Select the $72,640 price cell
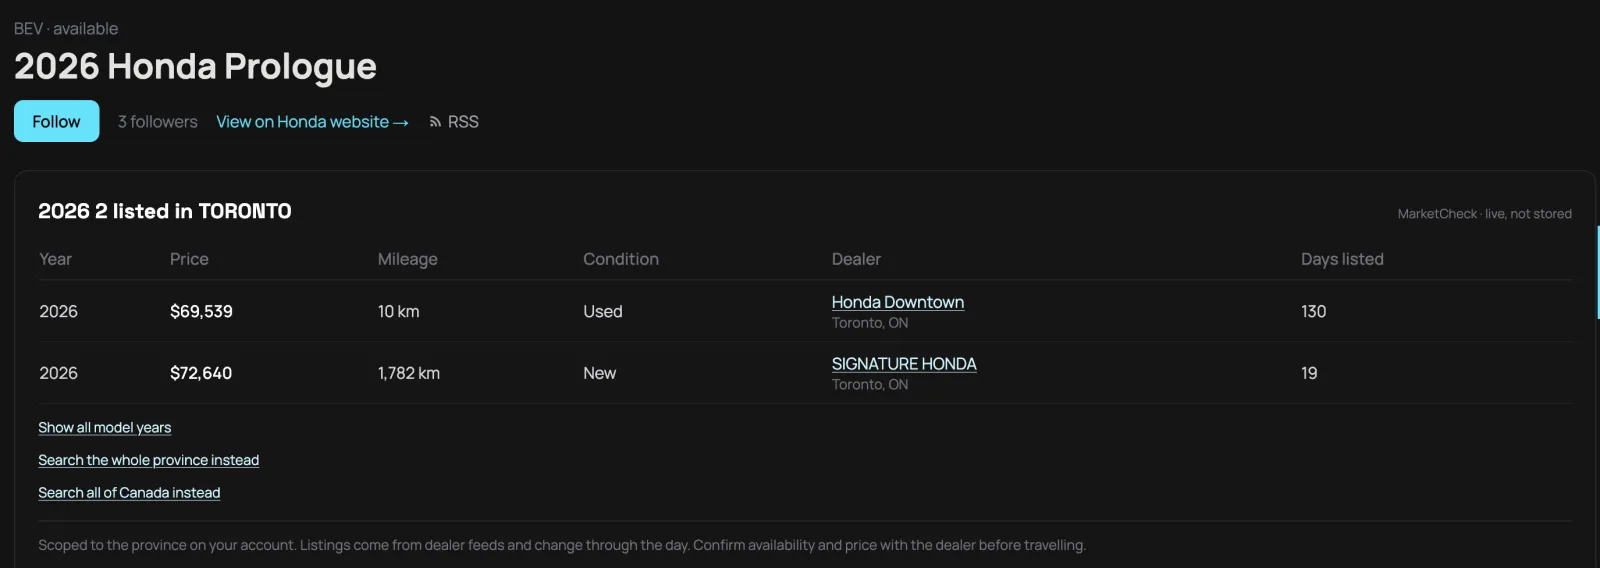 (x=201, y=373)
